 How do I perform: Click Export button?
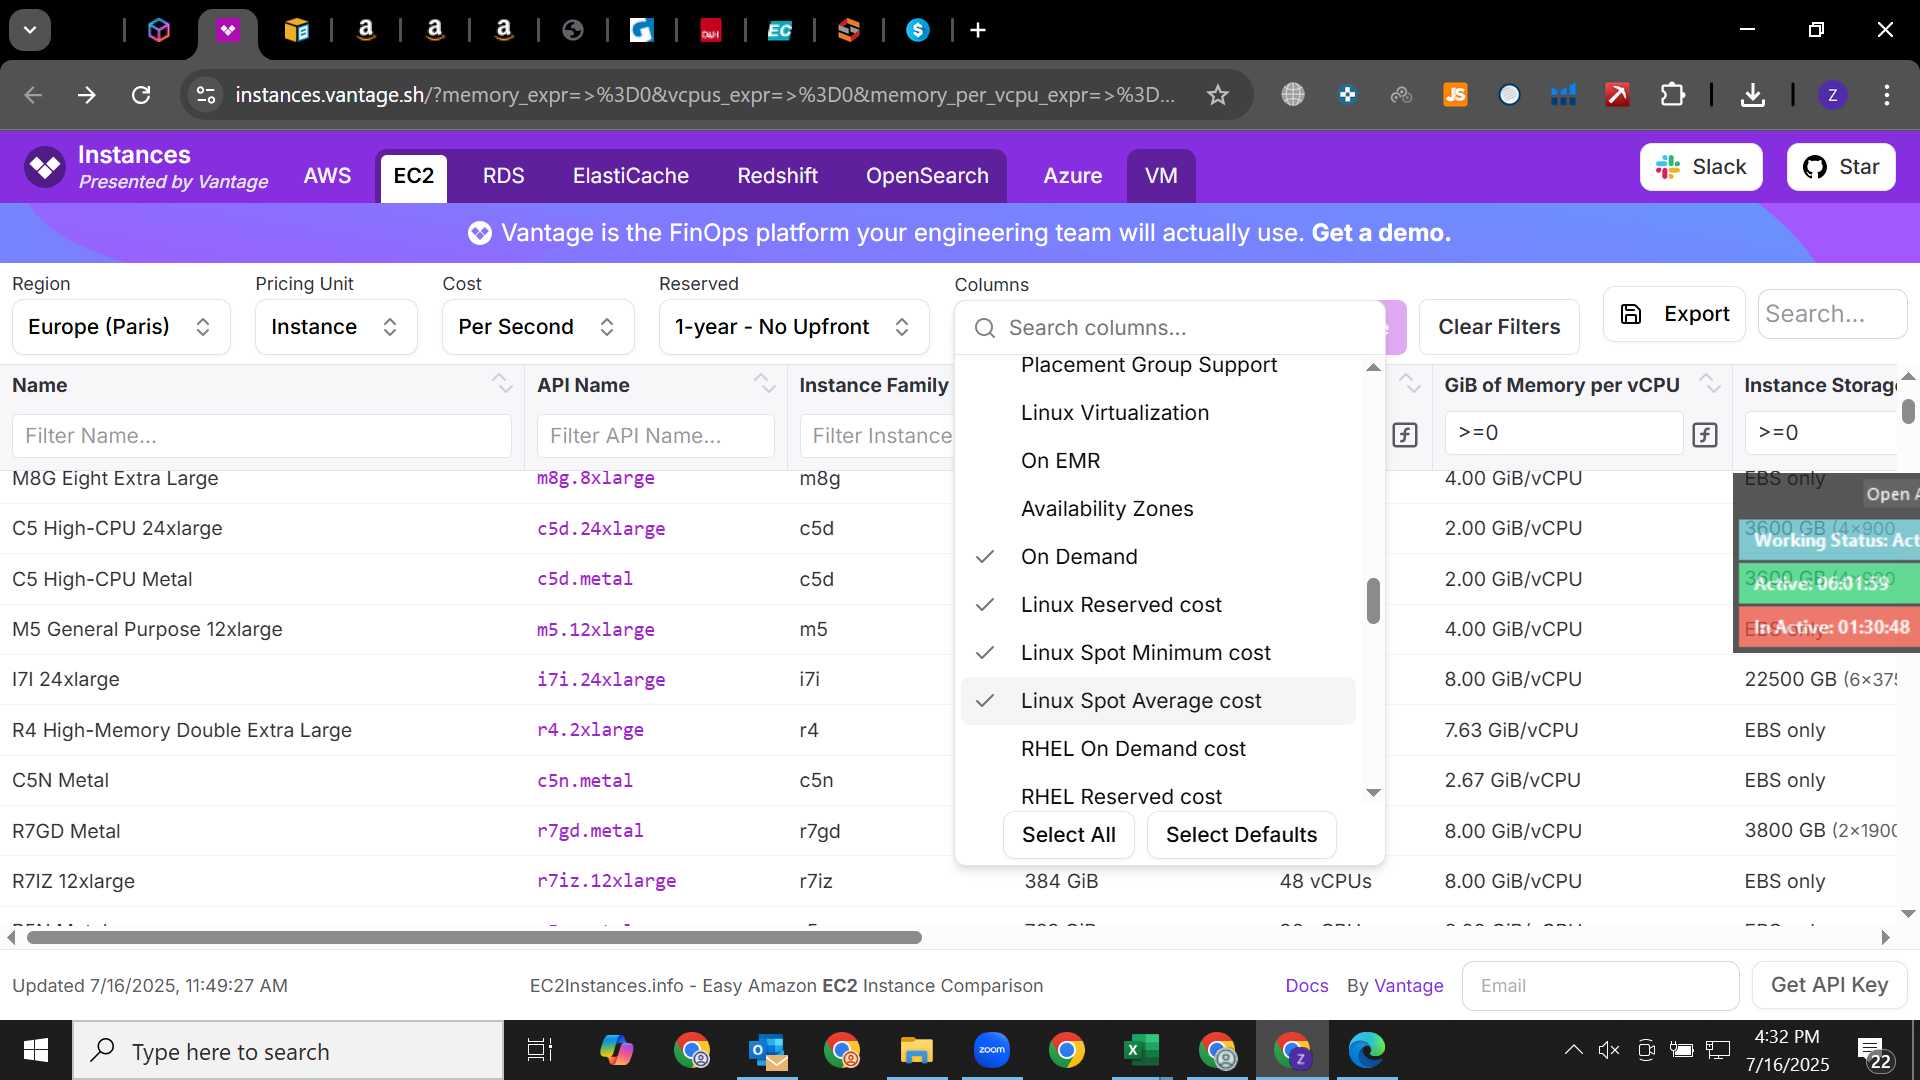click(x=1674, y=314)
